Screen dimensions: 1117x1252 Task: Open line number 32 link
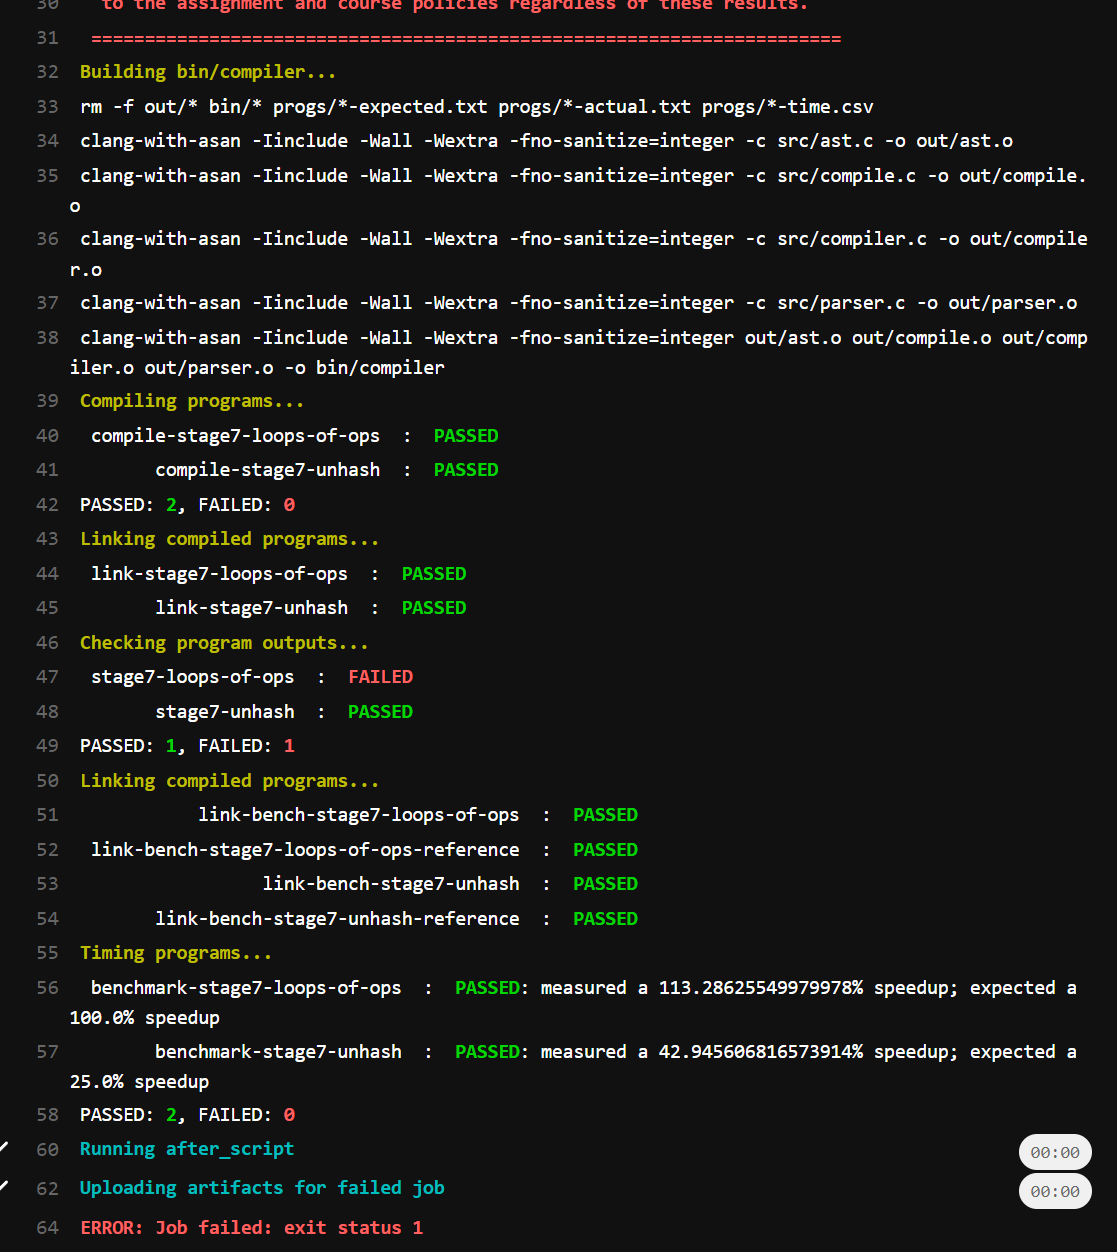point(47,72)
